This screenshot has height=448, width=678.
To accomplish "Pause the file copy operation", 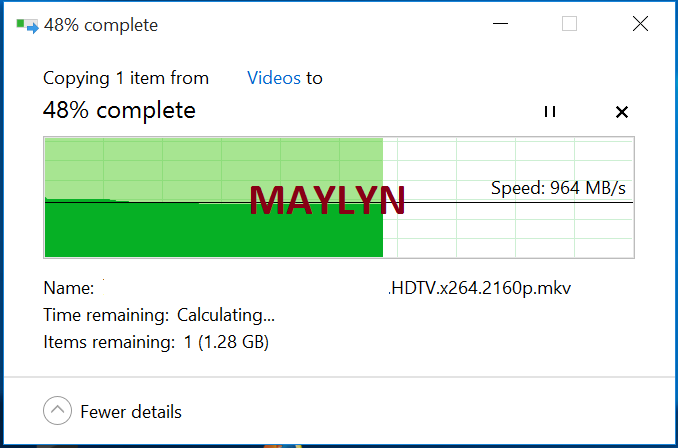I will pyautogui.click(x=550, y=112).
